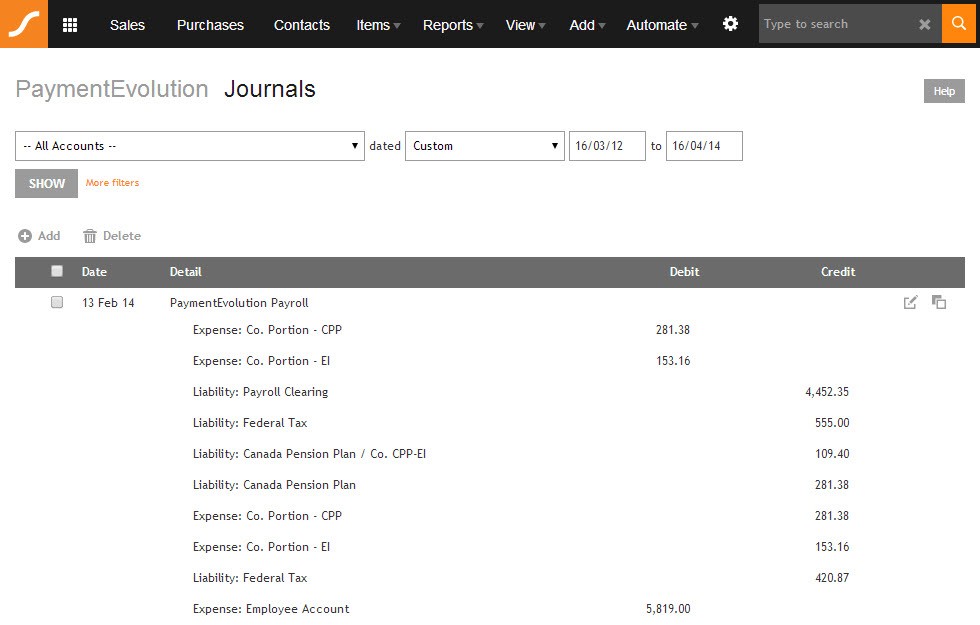Click the orange search magnifier button
Image resolution: width=980 pixels, height=625 pixels.
pyautogui.click(x=959, y=24)
